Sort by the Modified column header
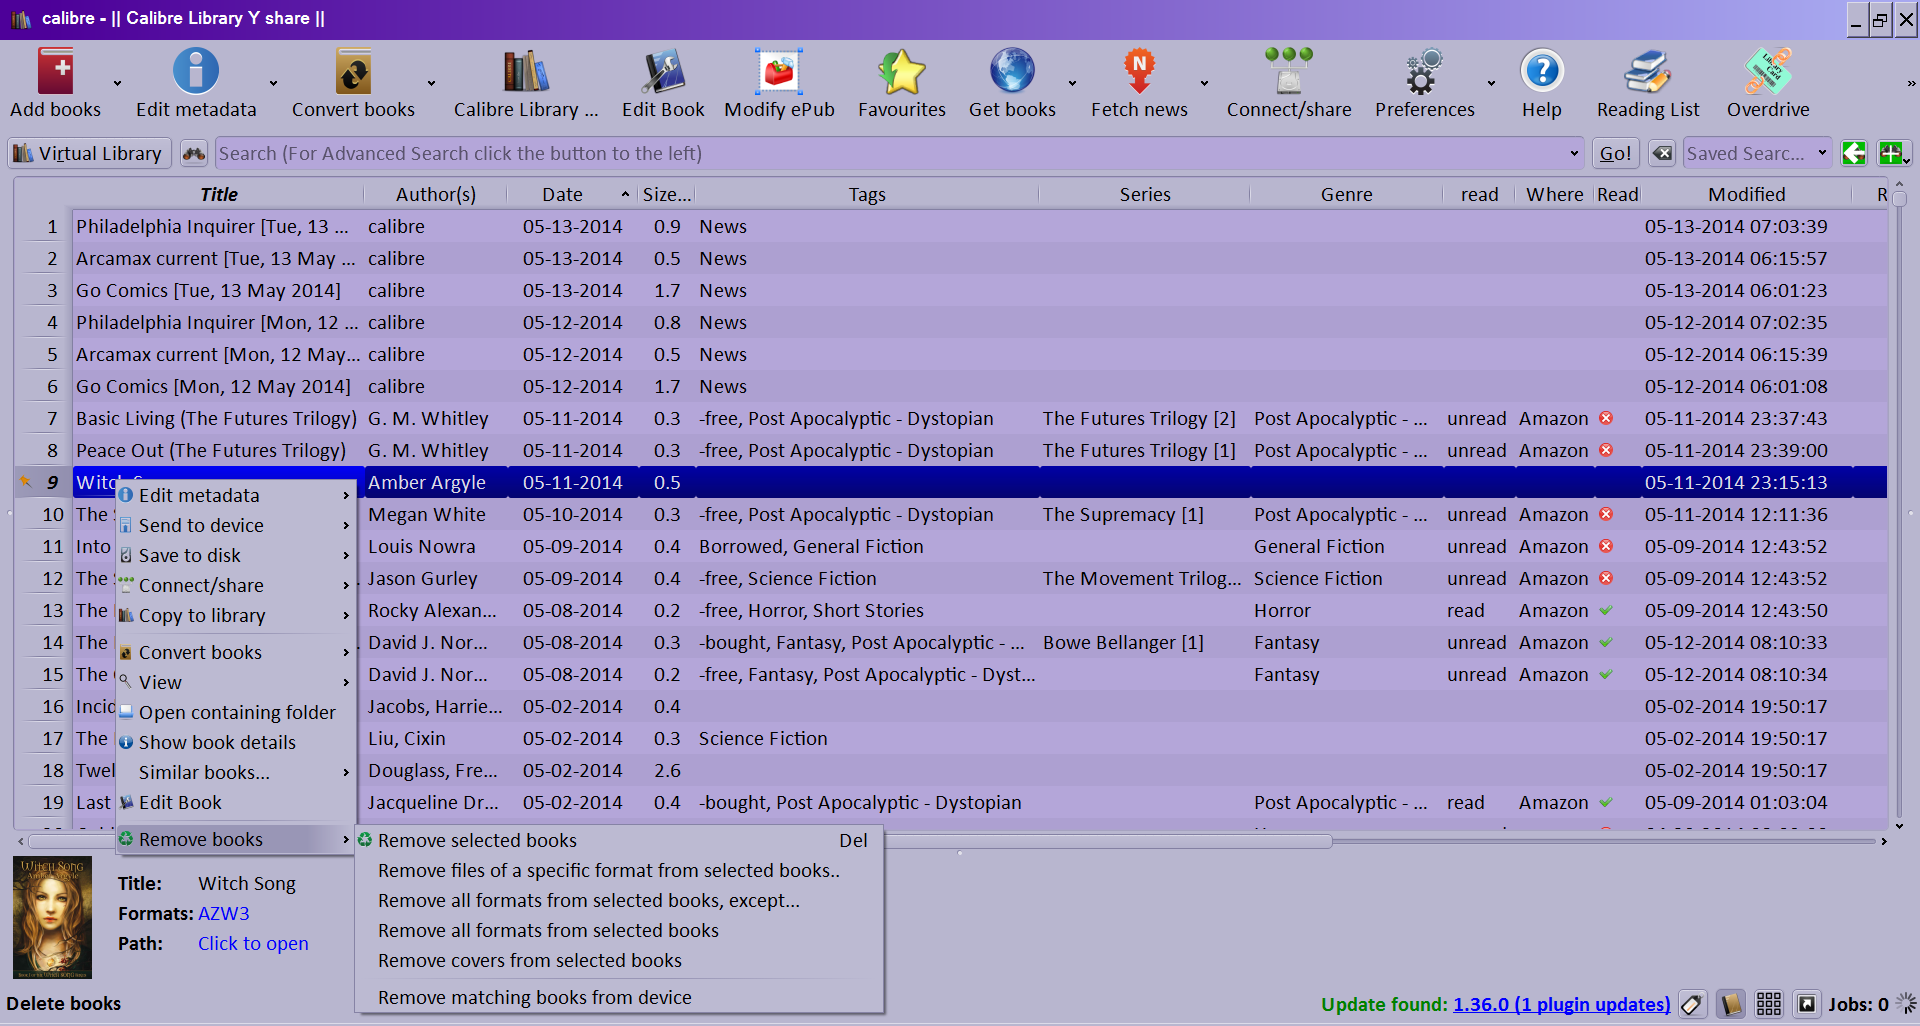 [1746, 194]
